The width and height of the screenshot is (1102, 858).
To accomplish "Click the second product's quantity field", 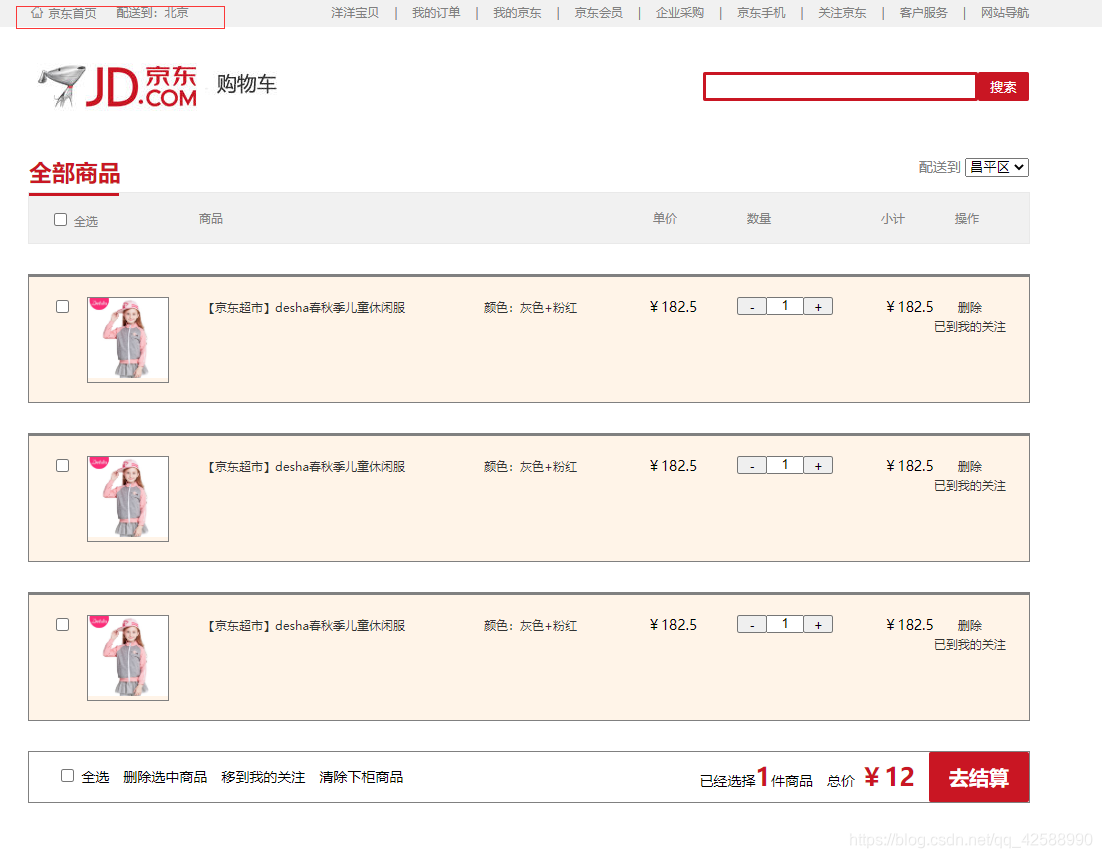I will [785, 464].
